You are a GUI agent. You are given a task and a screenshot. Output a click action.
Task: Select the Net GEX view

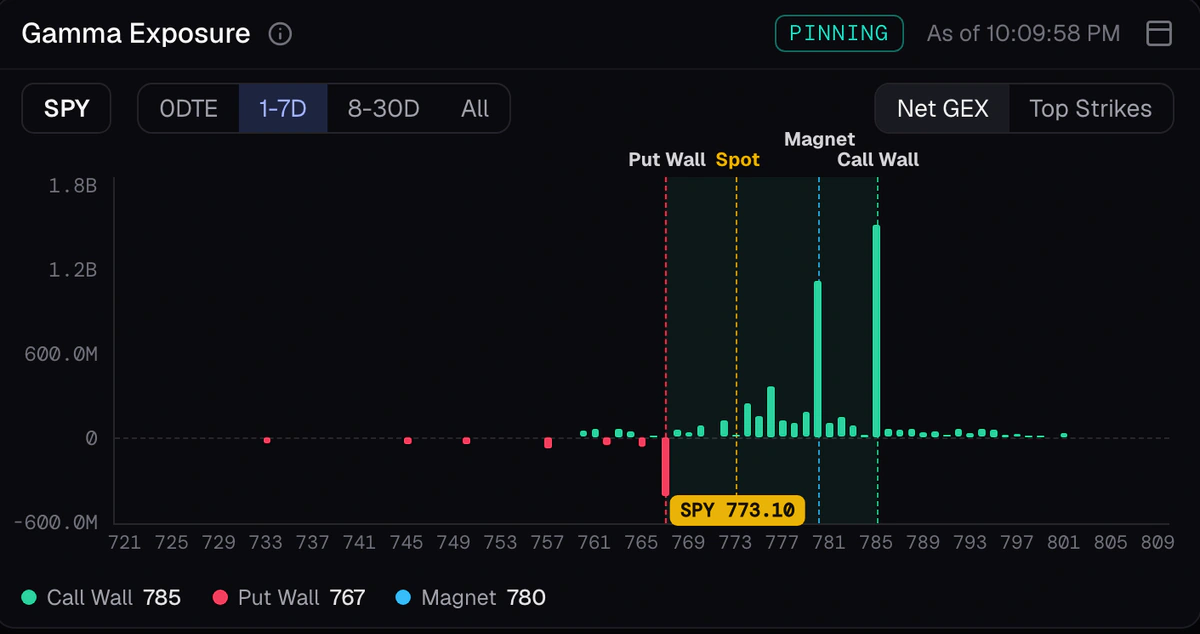[942, 108]
